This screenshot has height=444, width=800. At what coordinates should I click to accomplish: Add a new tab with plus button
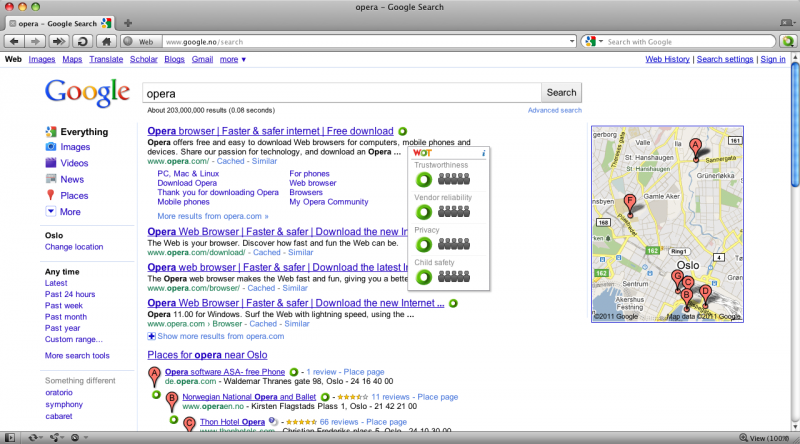point(128,23)
